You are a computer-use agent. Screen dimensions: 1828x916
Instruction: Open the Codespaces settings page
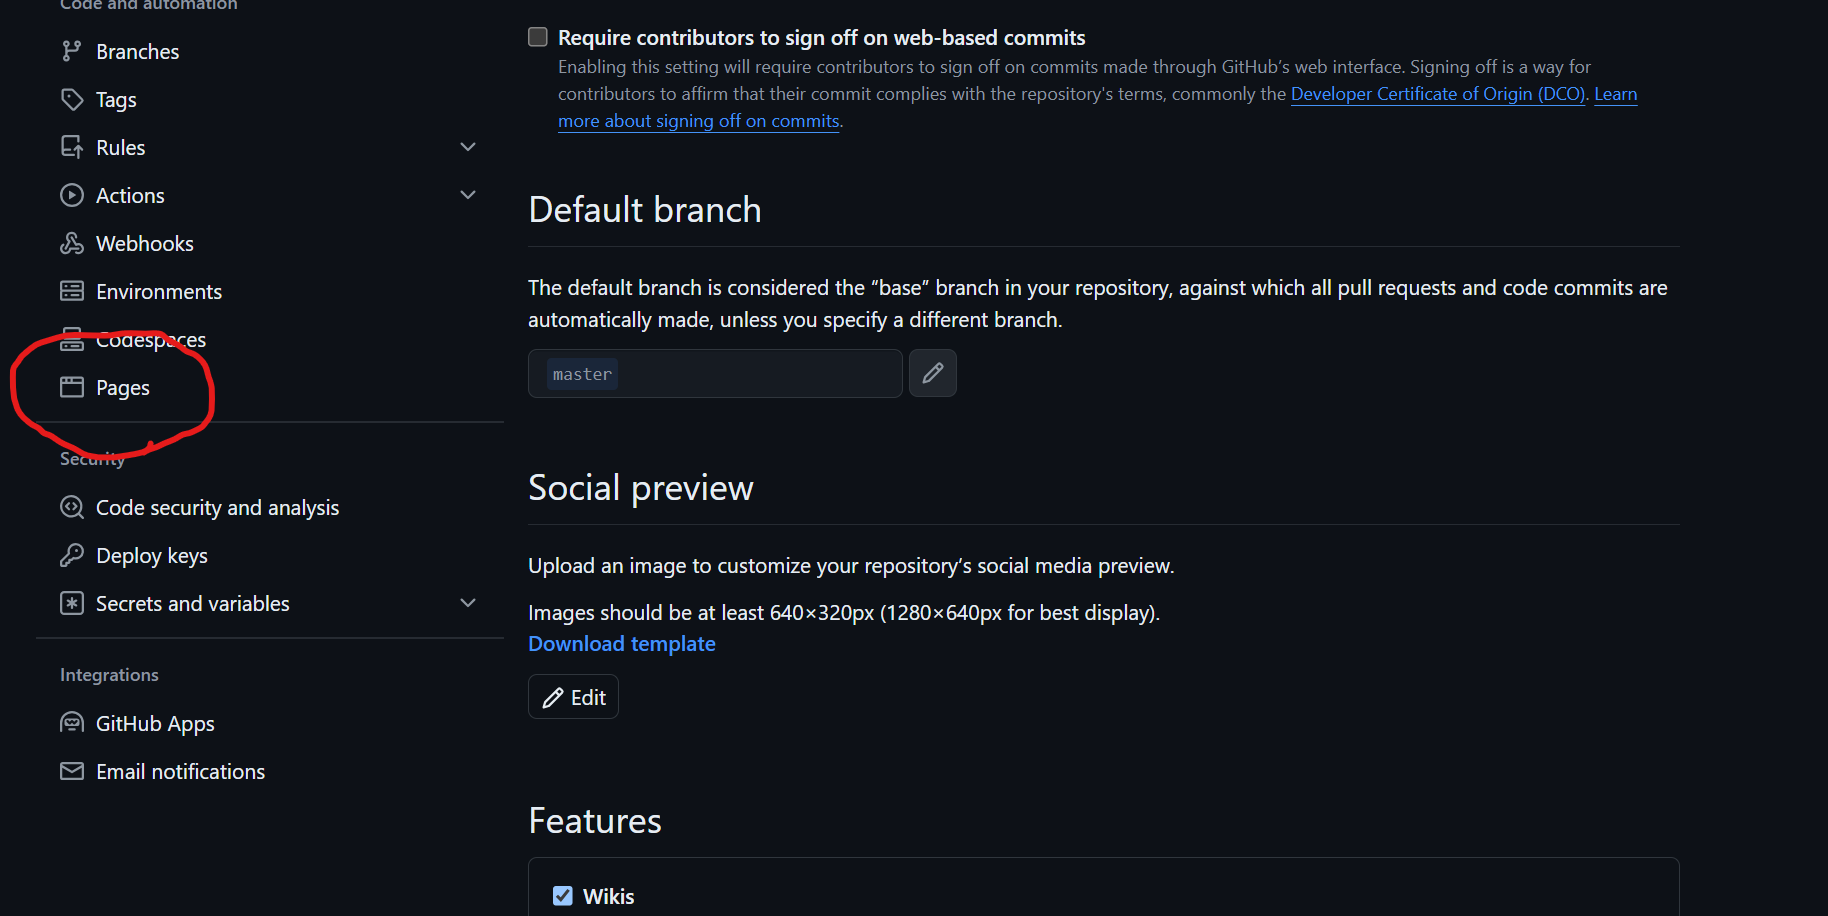[x=151, y=340]
